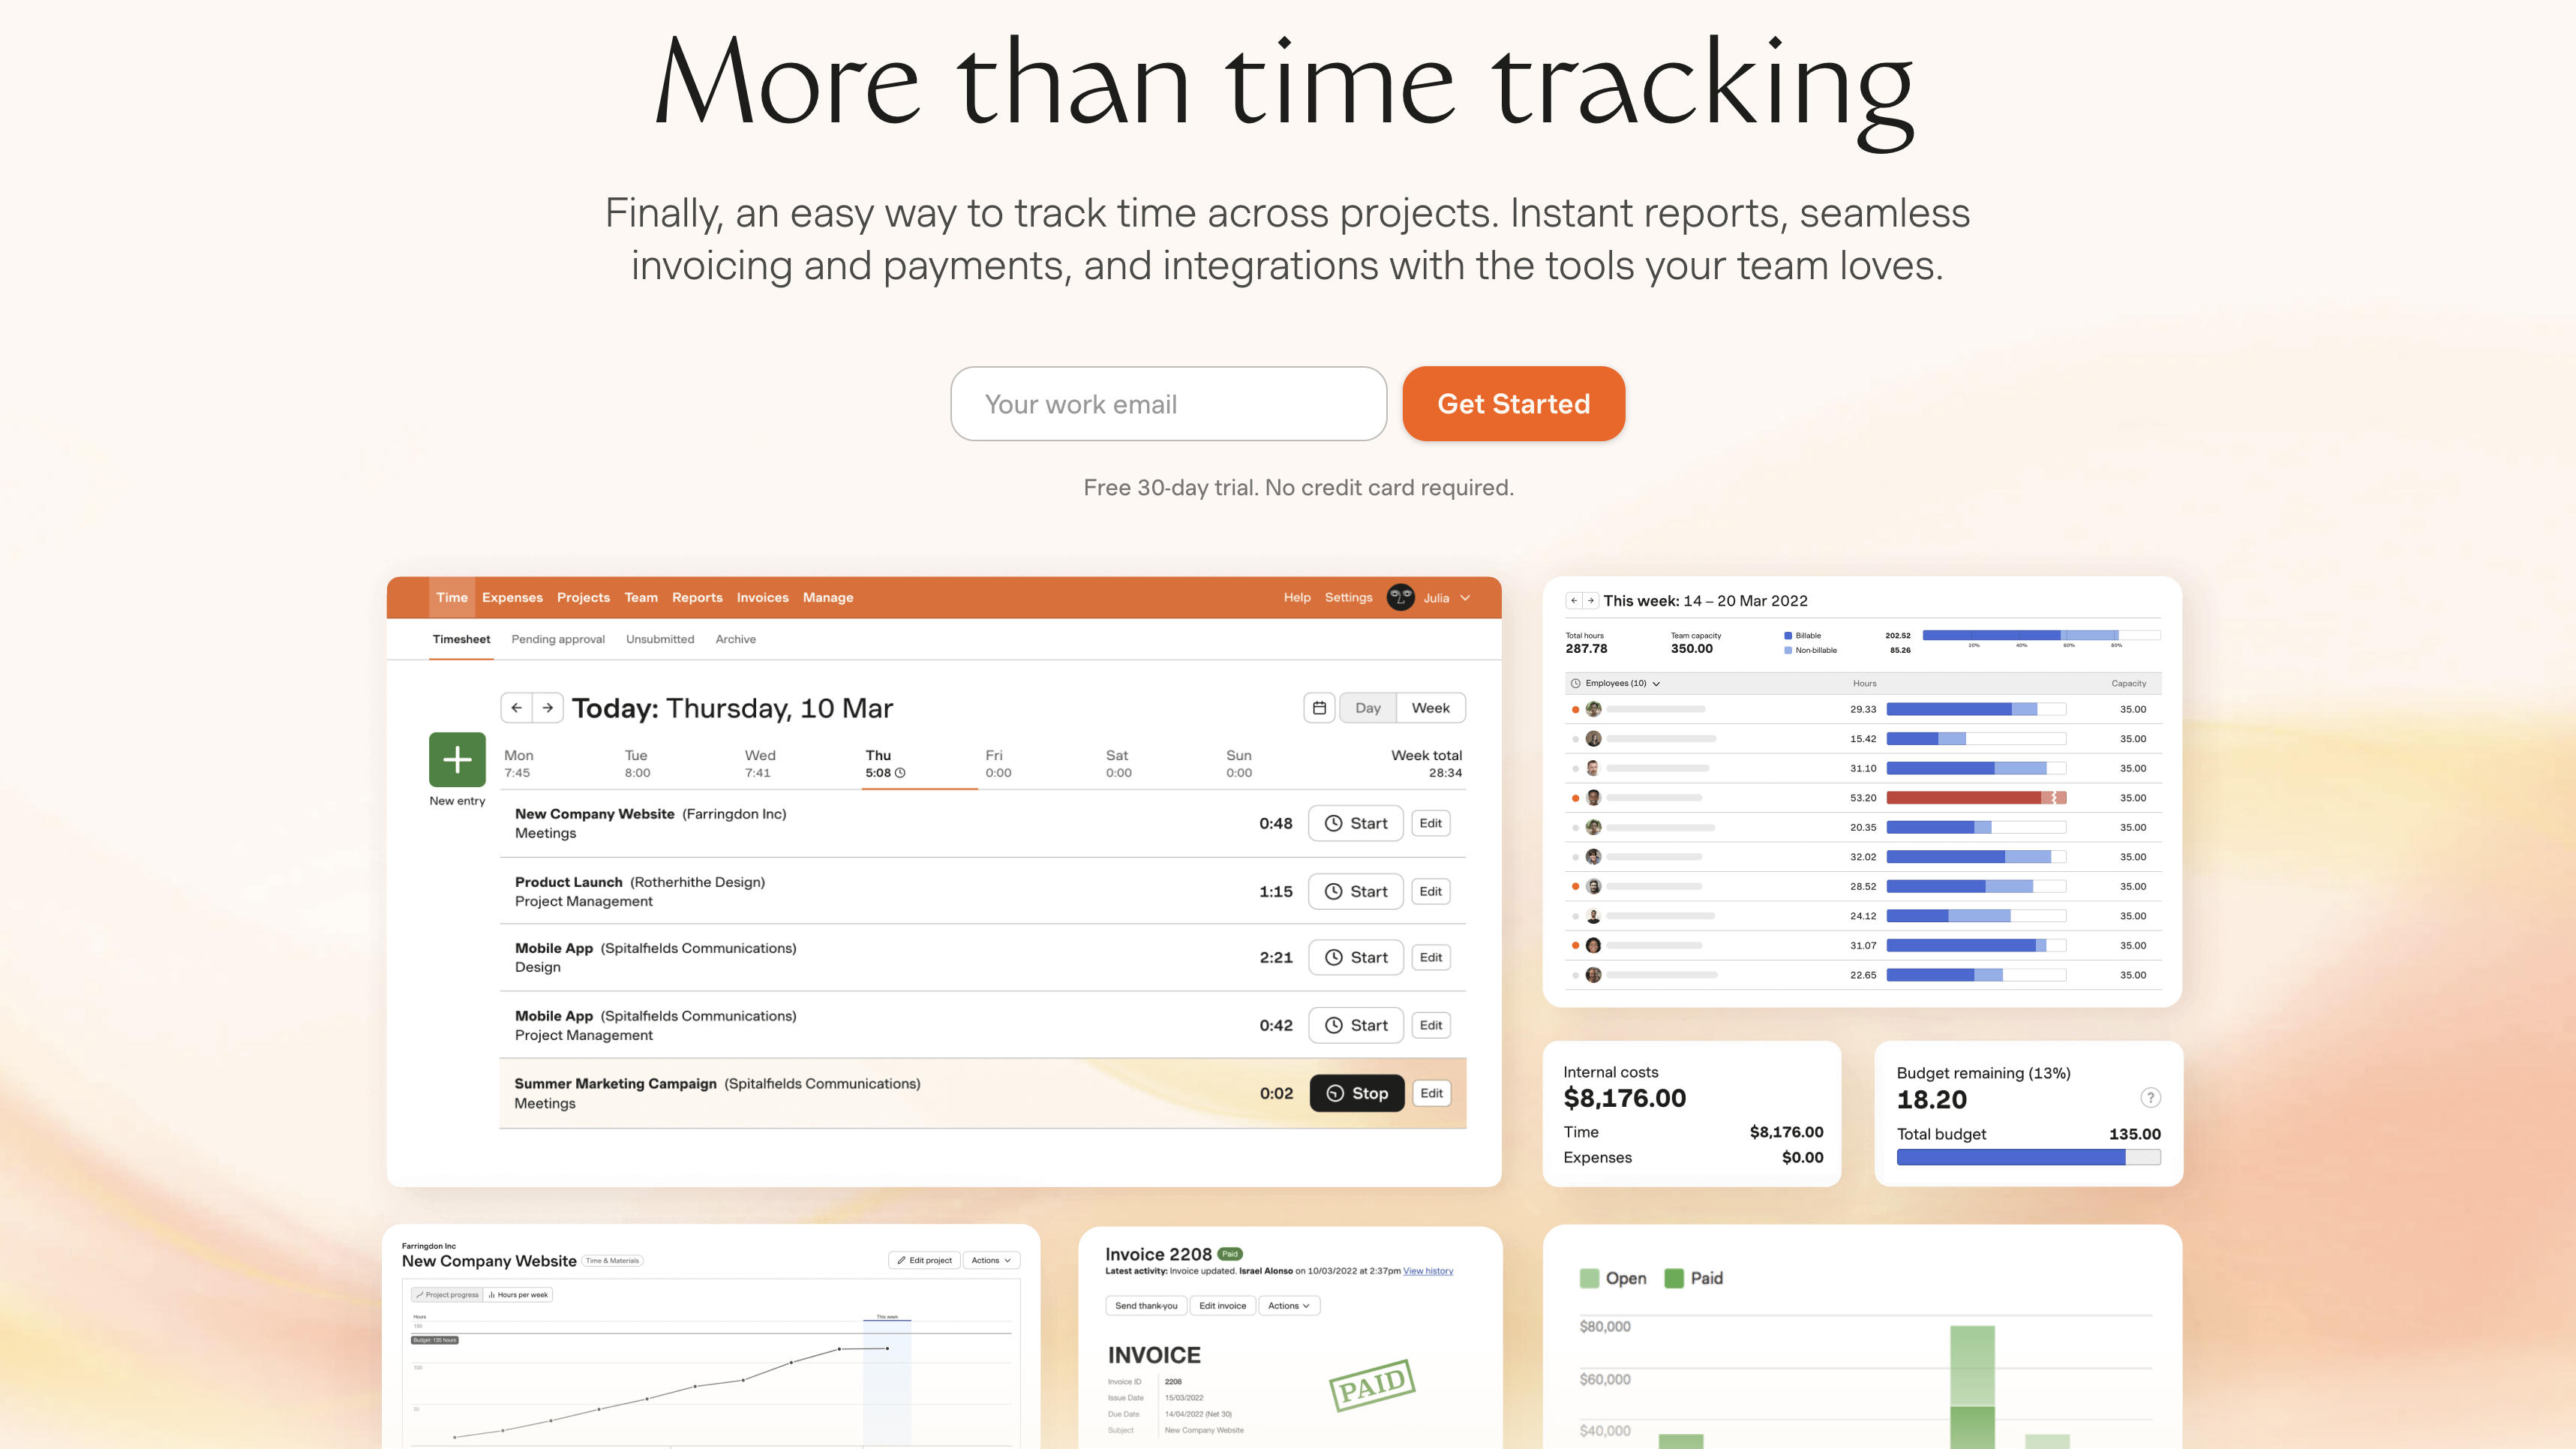Click the New Entry plus icon
The height and width of the screenshot is (1449, 2576).
pyautogui.click(x=455, y=759)
